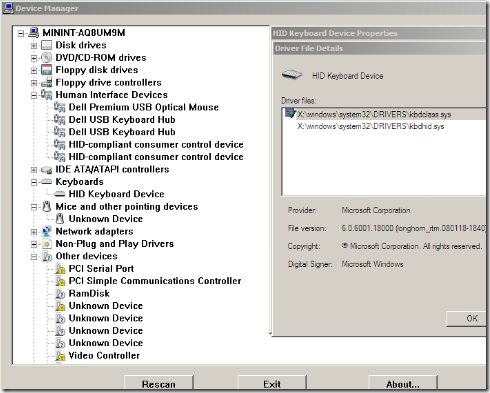Select the Video Controller row
Viewport: 490px width, 393px height.
coord(104,356)
